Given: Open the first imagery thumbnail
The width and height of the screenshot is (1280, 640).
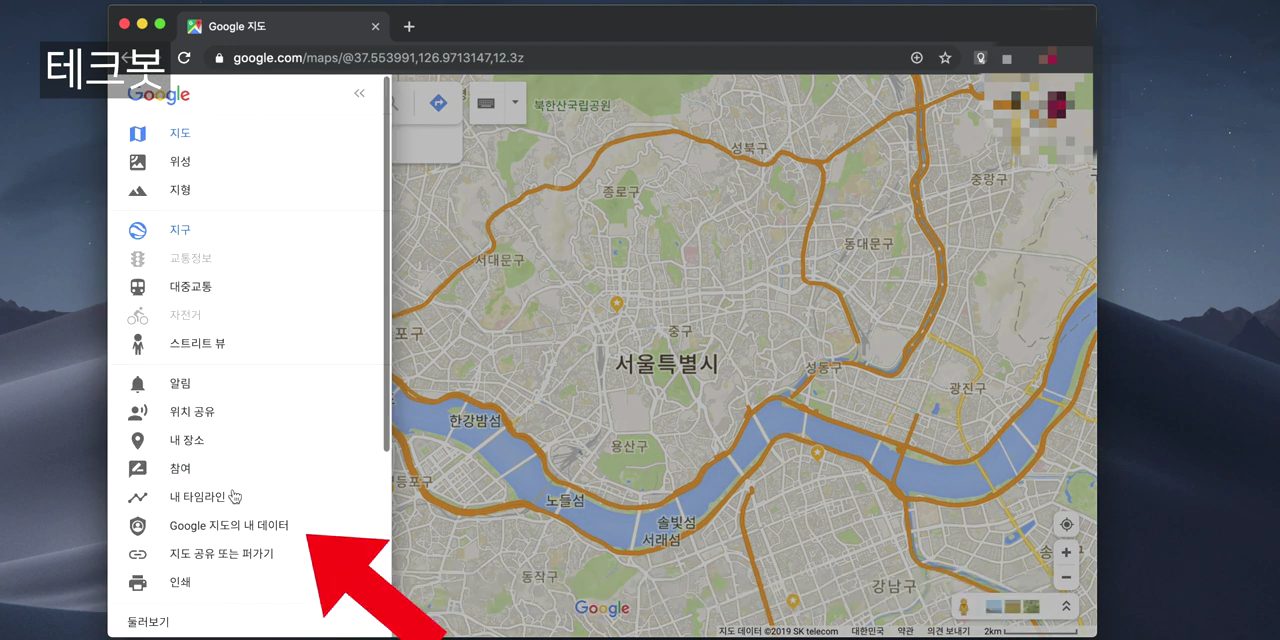Looking at the screenshot, I should click(994, 606).
